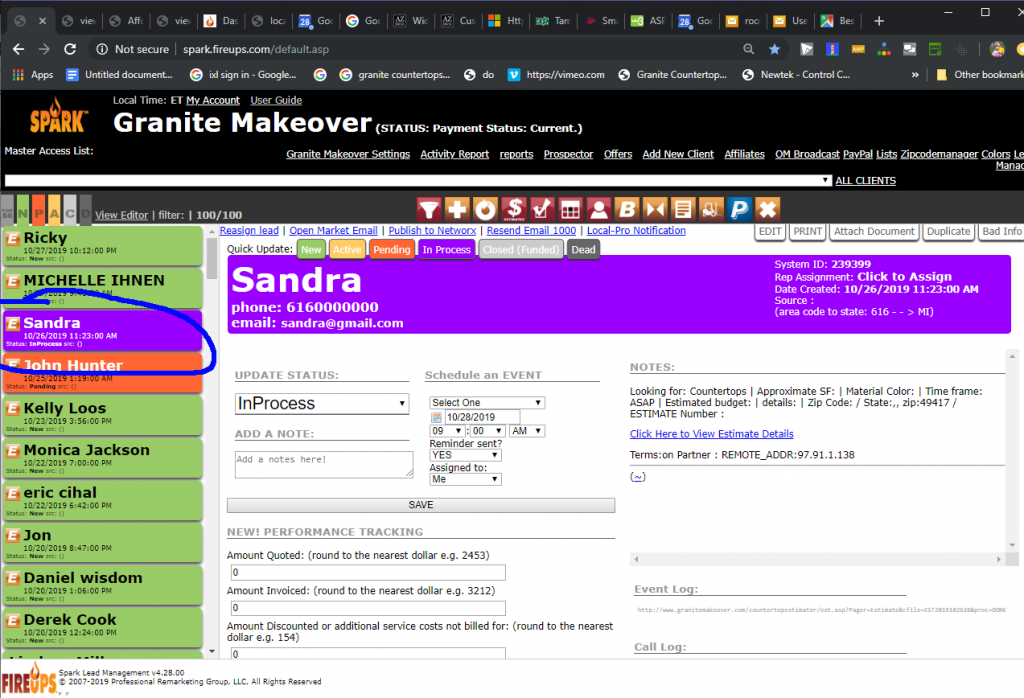Show more bookmarks via chevron
Screen dimensions: 1024x698
point(915,74)
